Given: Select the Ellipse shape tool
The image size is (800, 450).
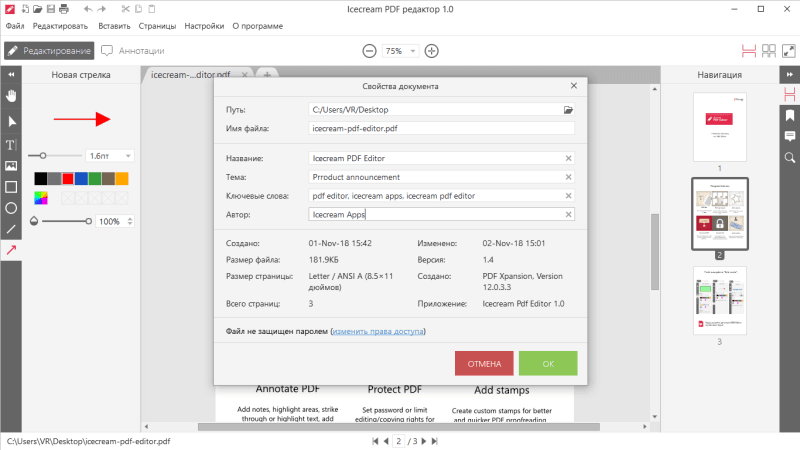Looking at the screenshot, I should 11,208.
